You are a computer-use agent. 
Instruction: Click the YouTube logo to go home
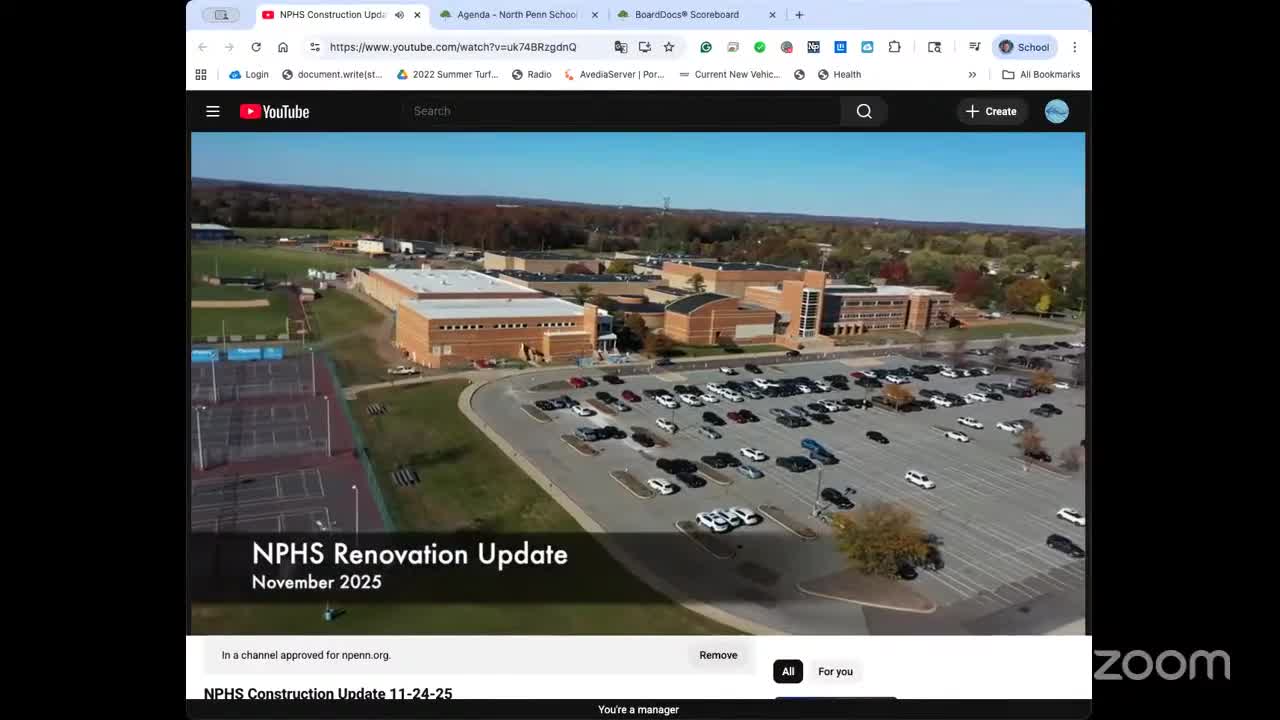274,111
